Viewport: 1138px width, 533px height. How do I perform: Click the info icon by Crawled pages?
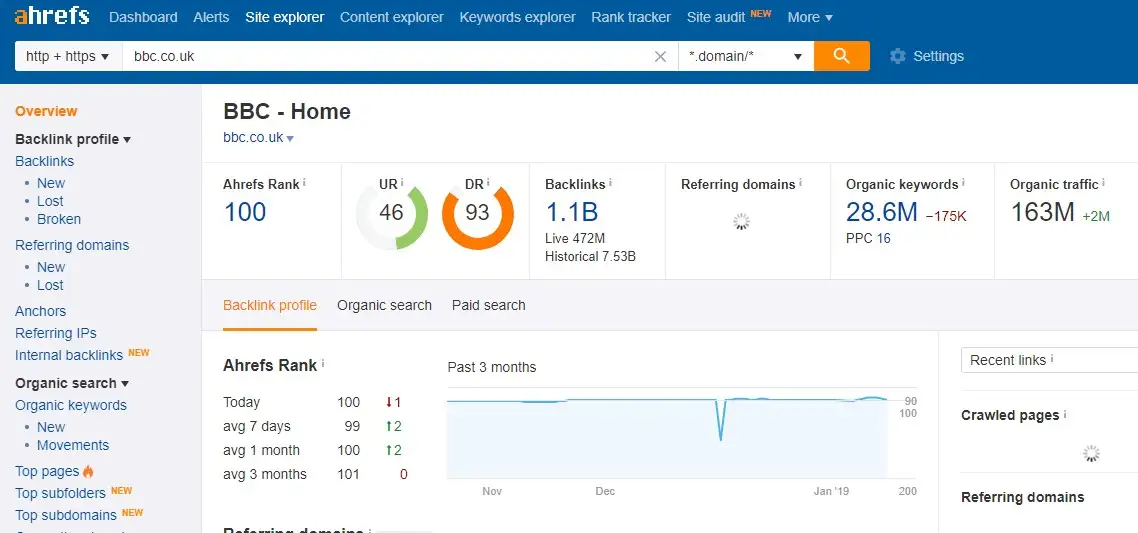pos(1065,414)
